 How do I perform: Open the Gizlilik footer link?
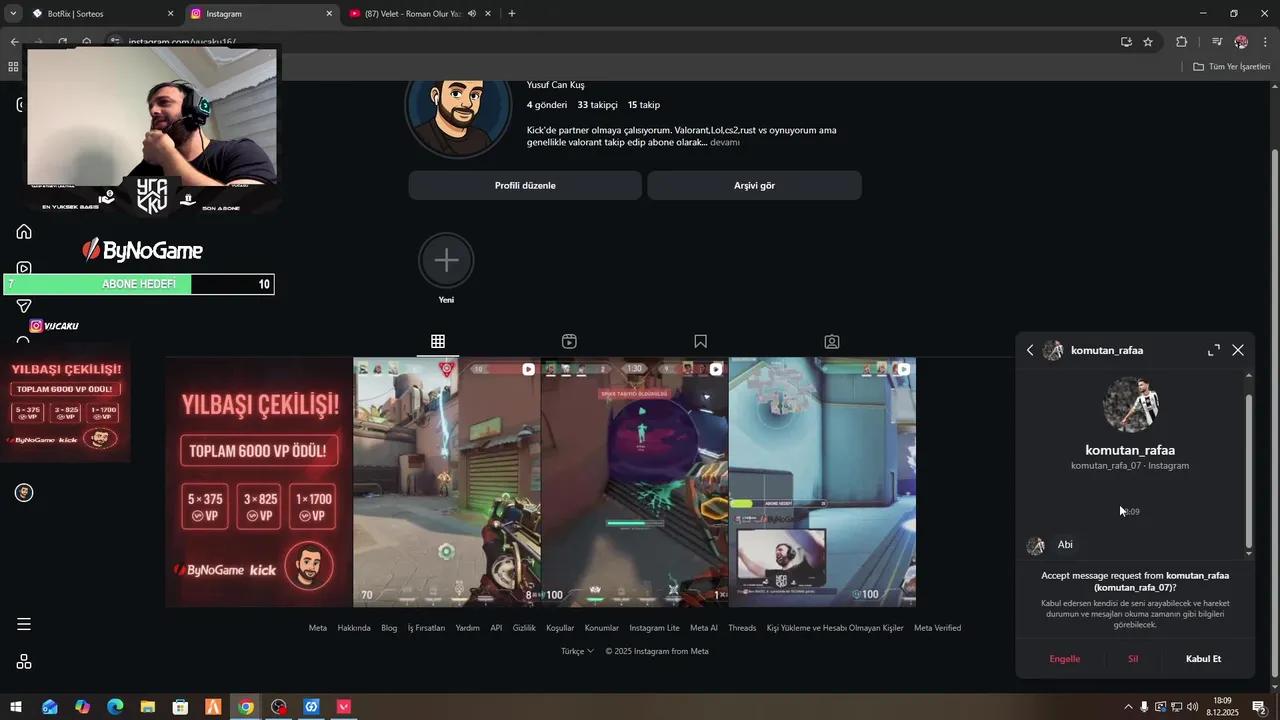click(x=524, y=628)
